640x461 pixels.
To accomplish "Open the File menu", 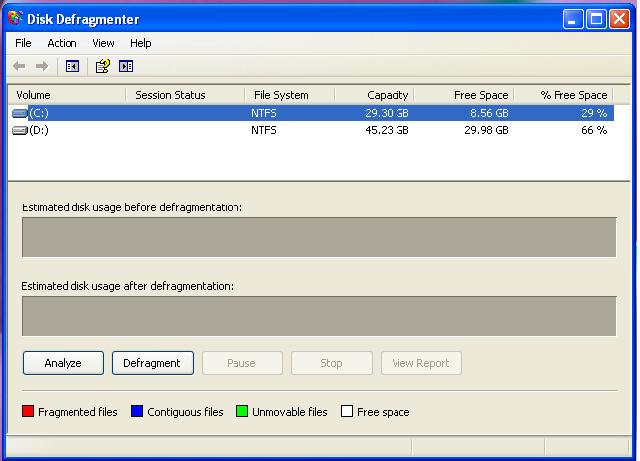I will click(23, 43).
